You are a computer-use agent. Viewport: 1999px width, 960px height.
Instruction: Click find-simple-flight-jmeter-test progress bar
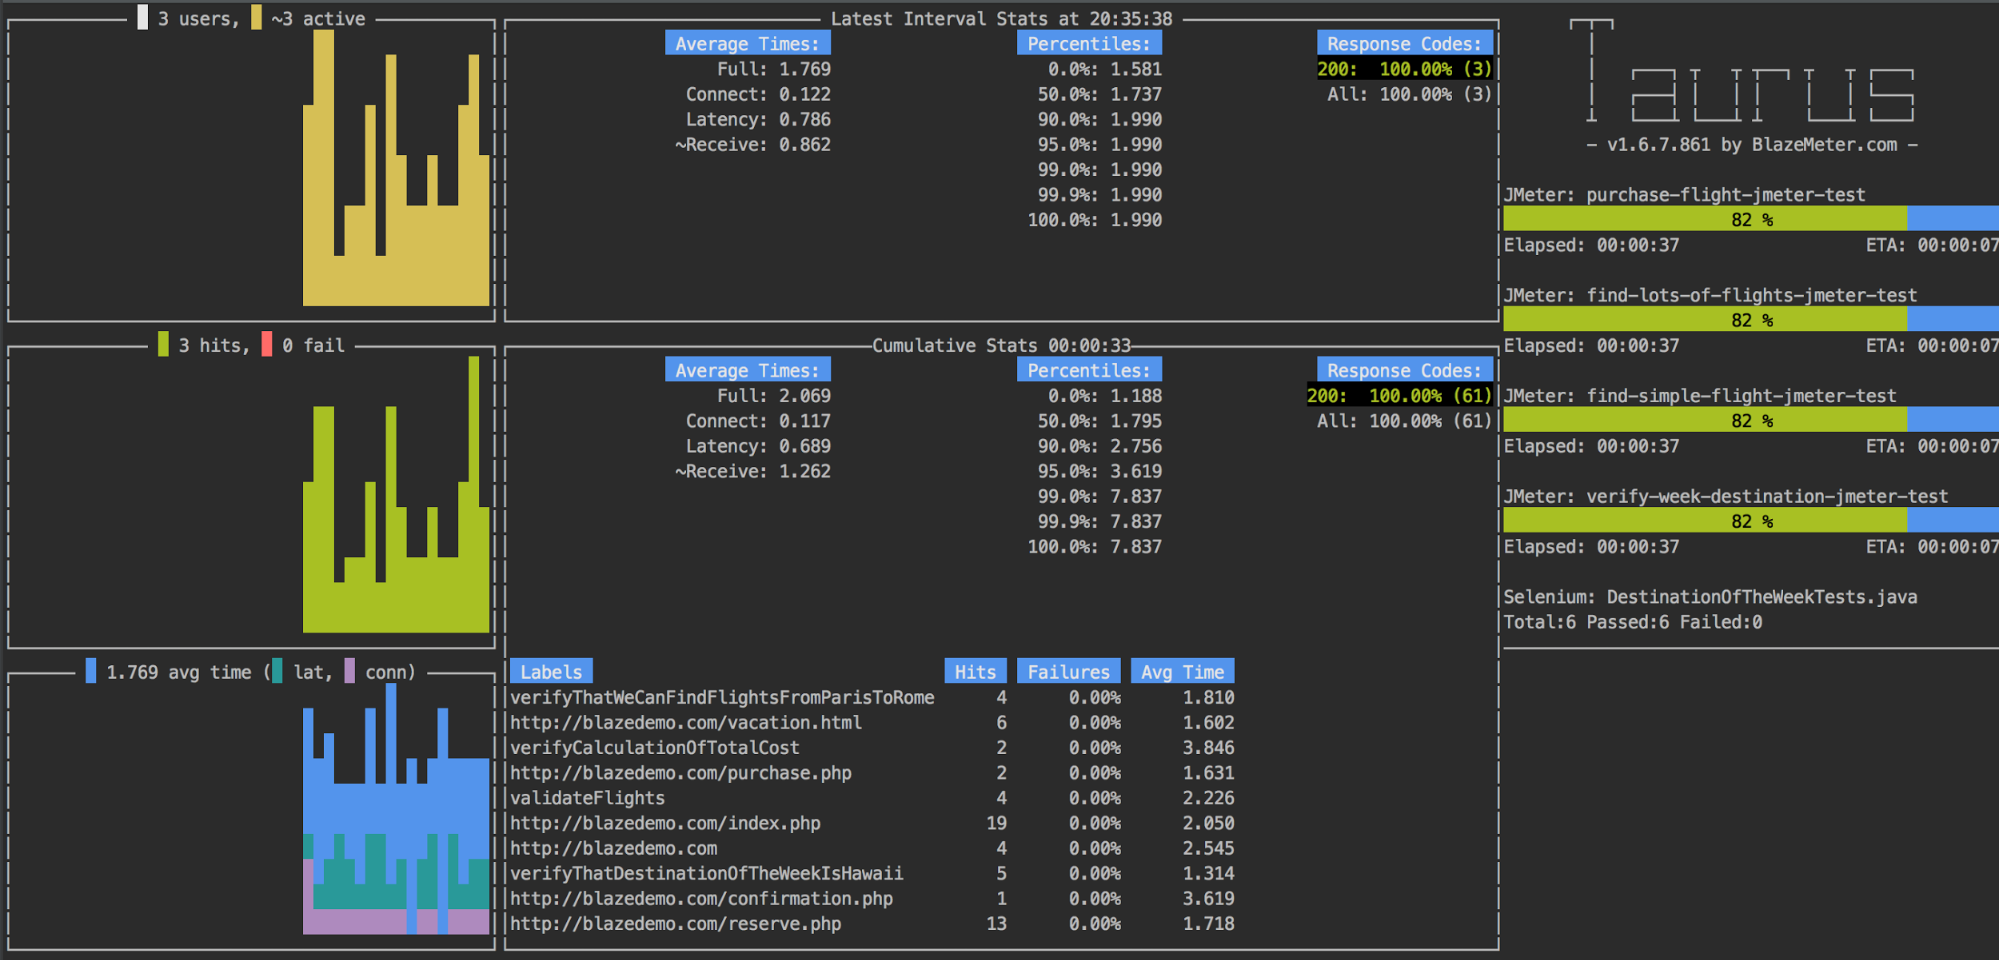[x=1750, y=420]
